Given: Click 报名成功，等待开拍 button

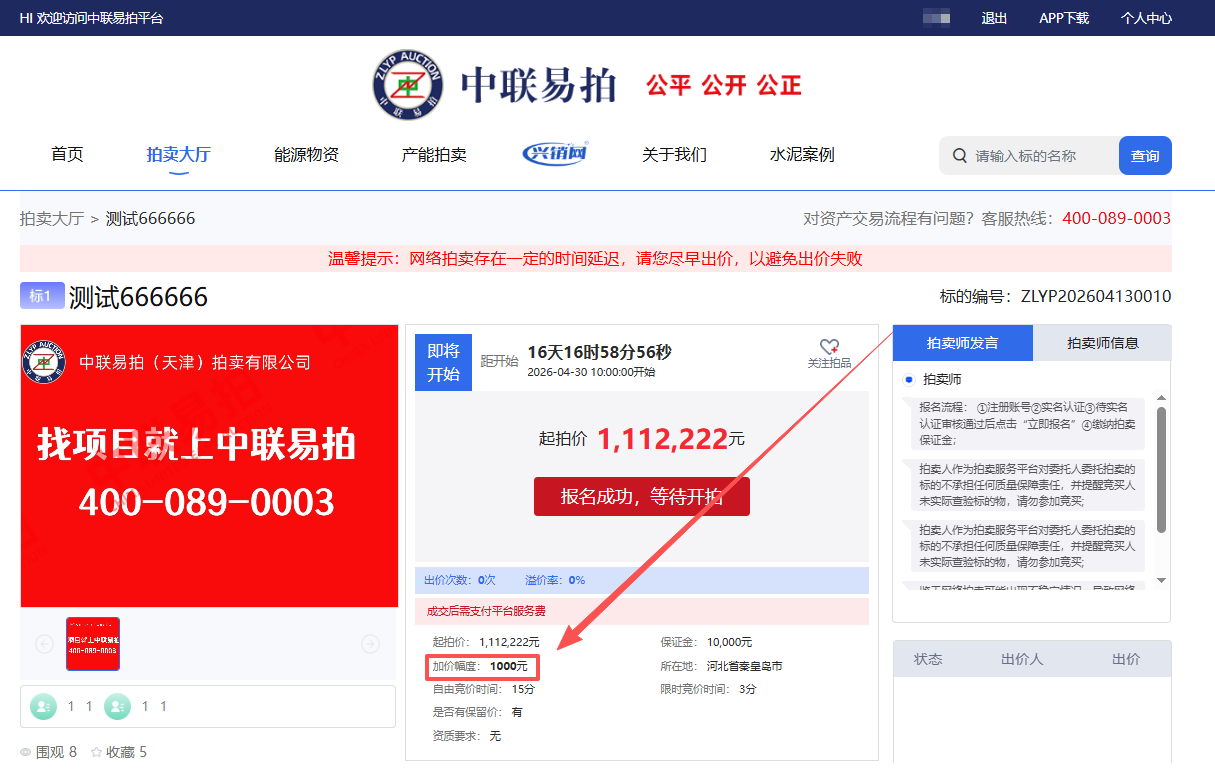Looking at the screenshot, I should (642, 497).
